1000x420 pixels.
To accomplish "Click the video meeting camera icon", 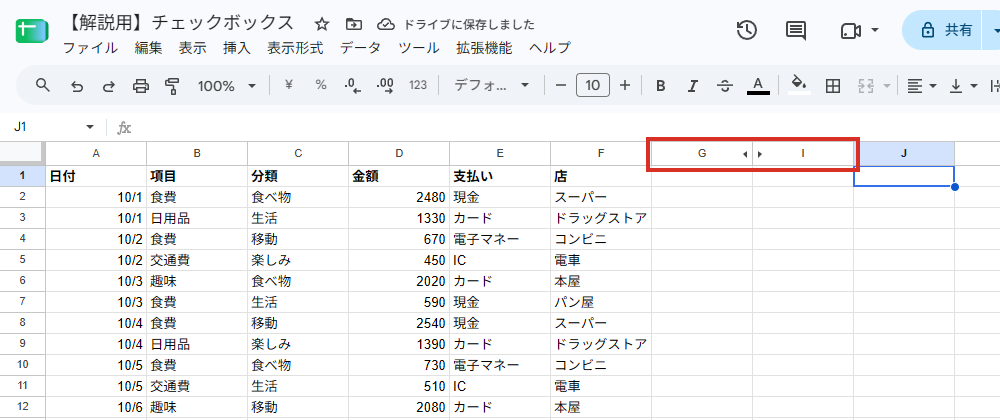I will [851, 31].
